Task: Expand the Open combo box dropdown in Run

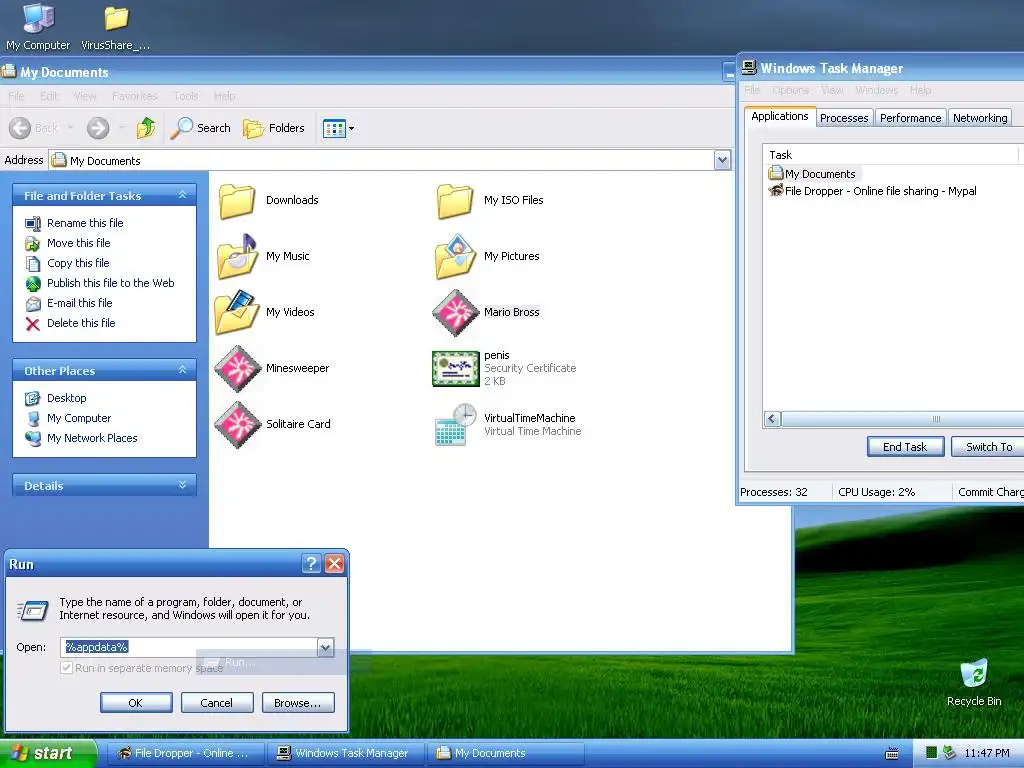Action: coord(325,647)
